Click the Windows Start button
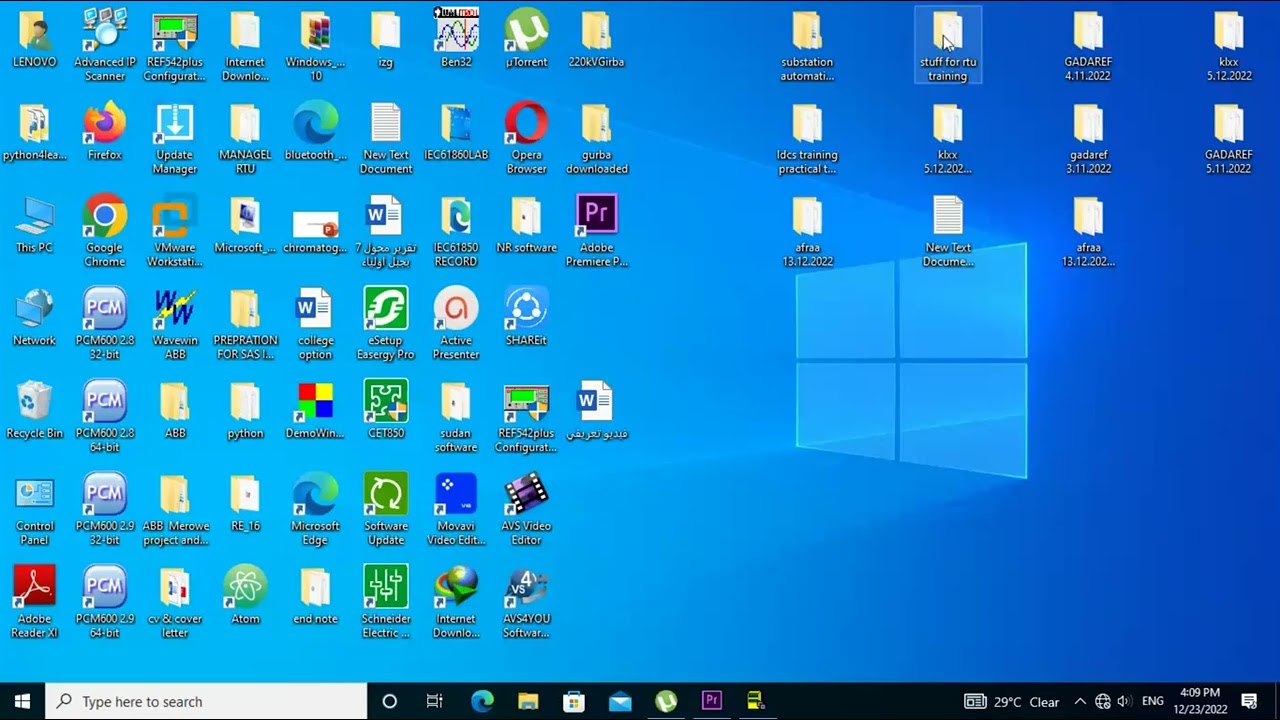 pos(23,701)
